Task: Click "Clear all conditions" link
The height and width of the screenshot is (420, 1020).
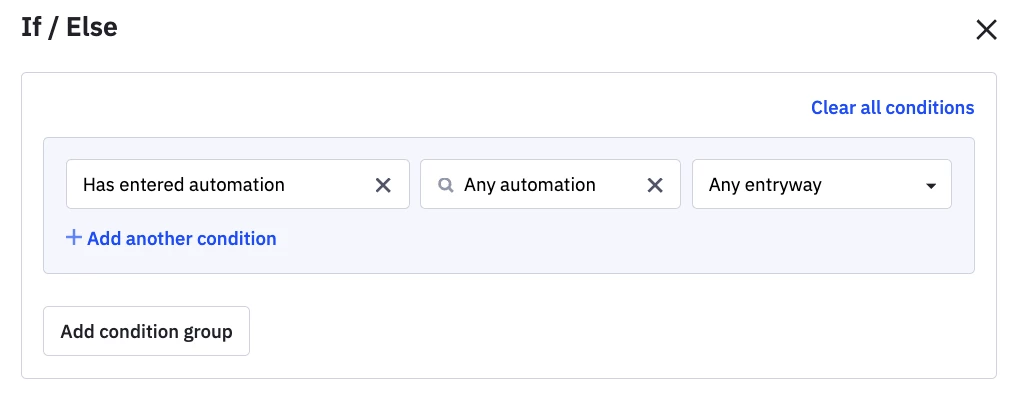Action: point(892,107)
